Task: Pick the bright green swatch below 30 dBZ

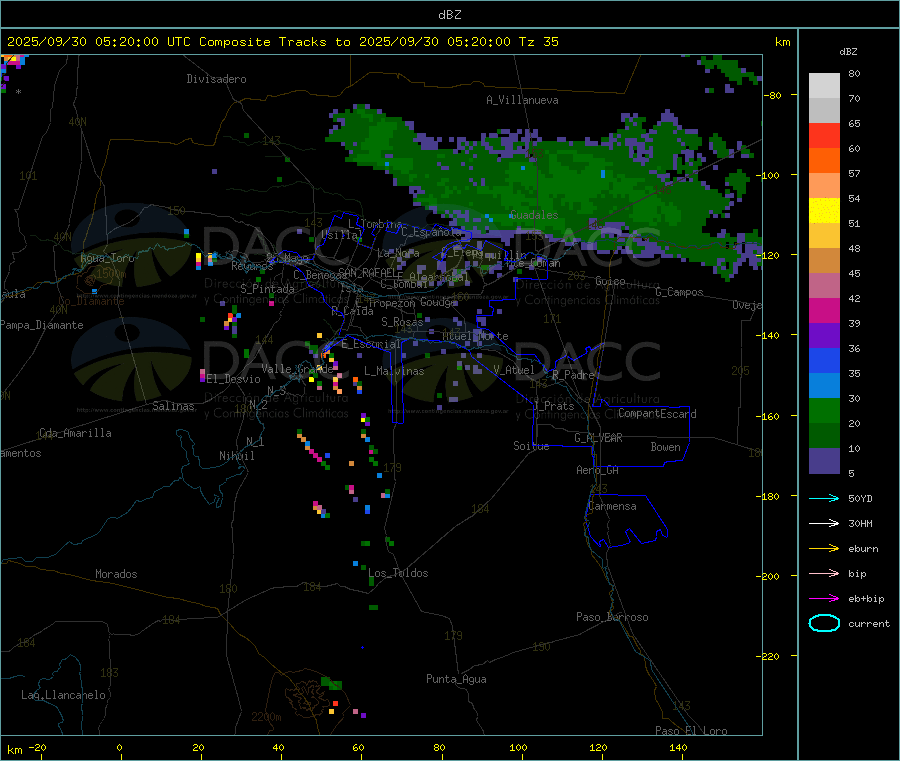Action: [824, 410]
